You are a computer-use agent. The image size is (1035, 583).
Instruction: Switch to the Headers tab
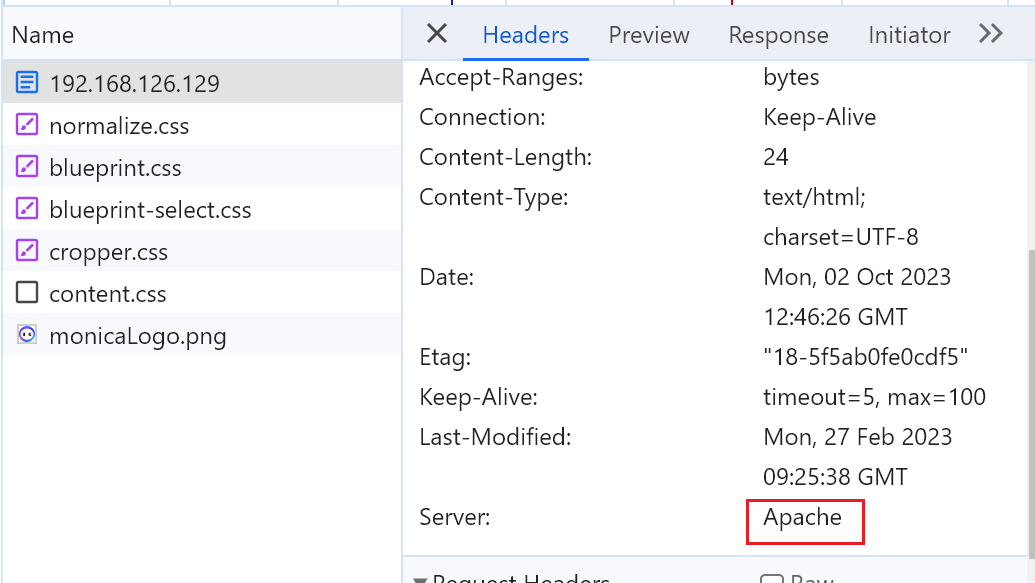click(x=525, y=35)
